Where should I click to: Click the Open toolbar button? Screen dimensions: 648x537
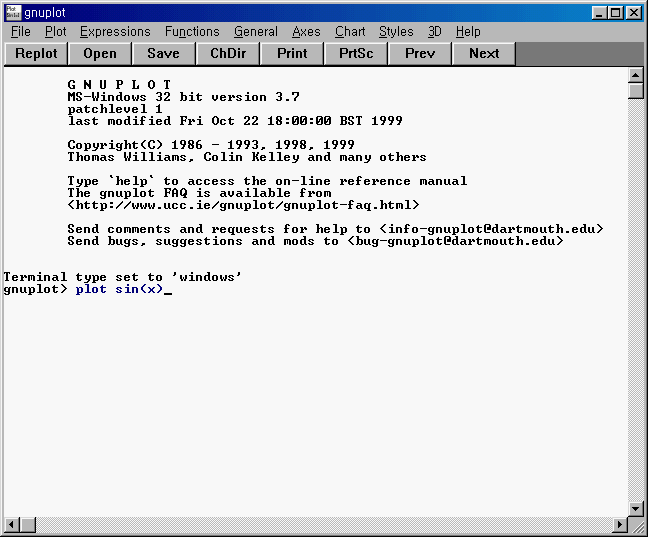point(100,54)
